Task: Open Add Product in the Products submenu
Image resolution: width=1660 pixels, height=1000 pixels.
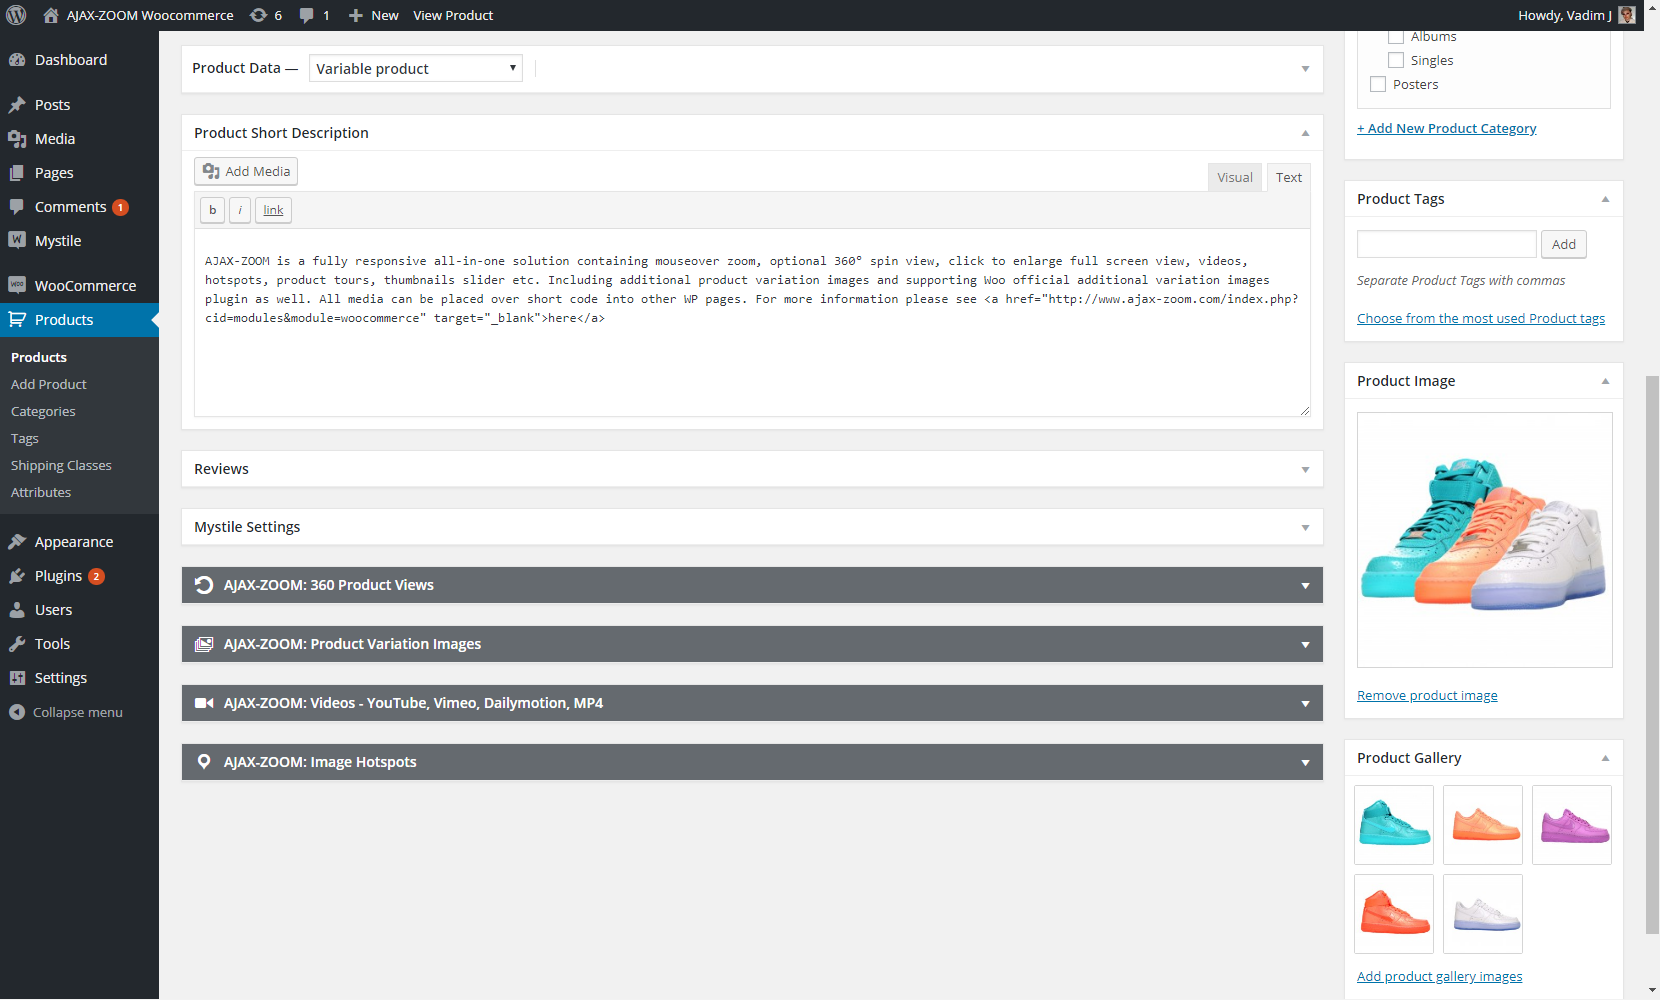Action: 49,384
